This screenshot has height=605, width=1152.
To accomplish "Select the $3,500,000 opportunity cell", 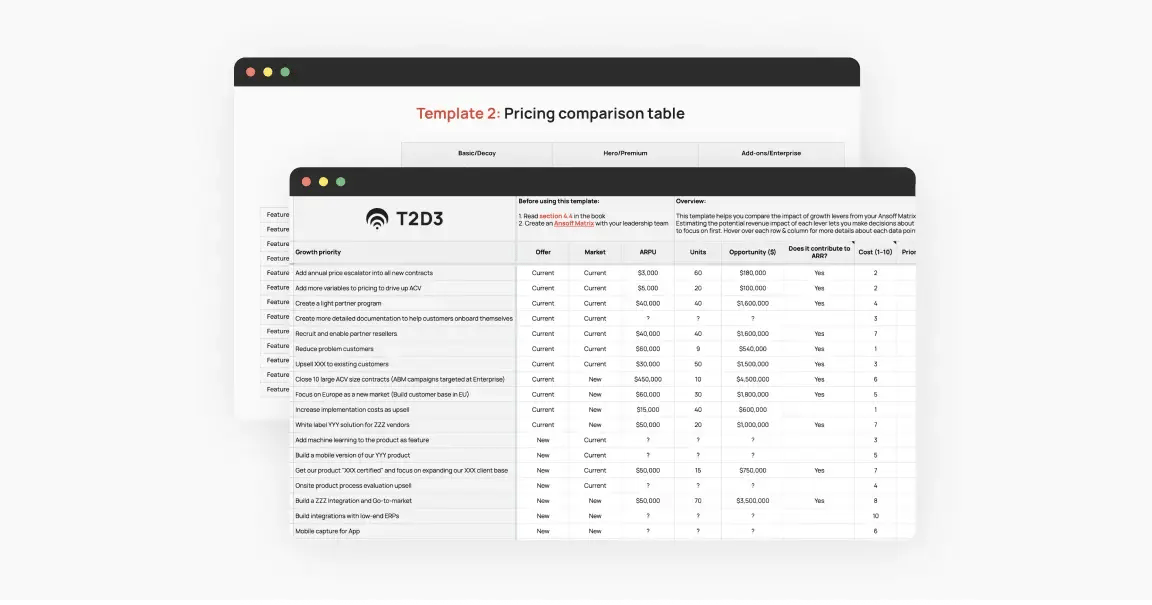I will (752, 501).
